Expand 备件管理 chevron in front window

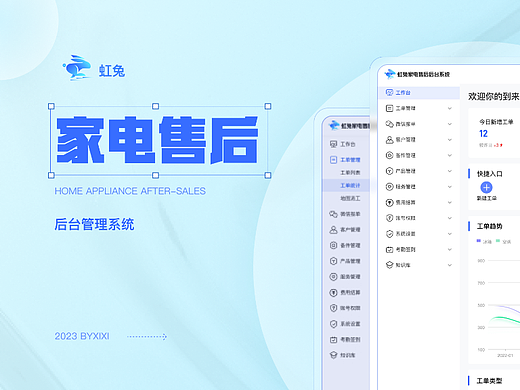pos(450,155)
